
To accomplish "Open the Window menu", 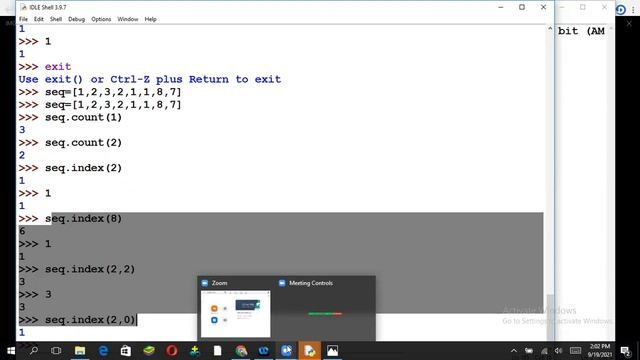I will 128,19.
